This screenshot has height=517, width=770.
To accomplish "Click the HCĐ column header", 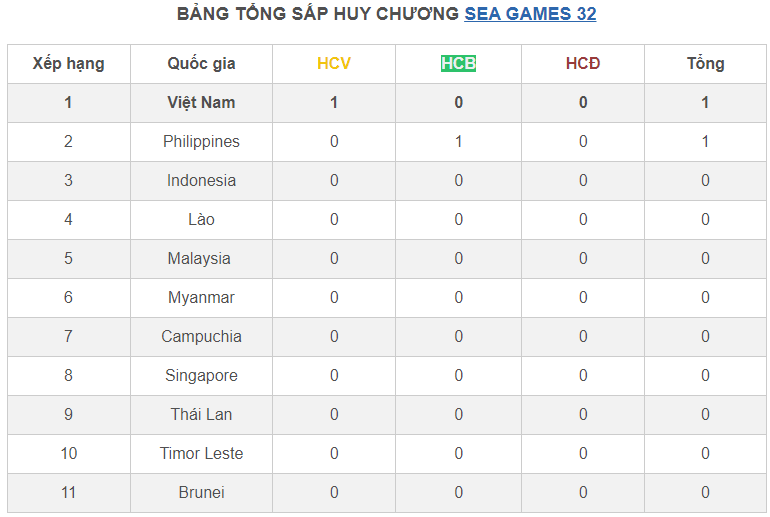I will [x=583, y=64].
